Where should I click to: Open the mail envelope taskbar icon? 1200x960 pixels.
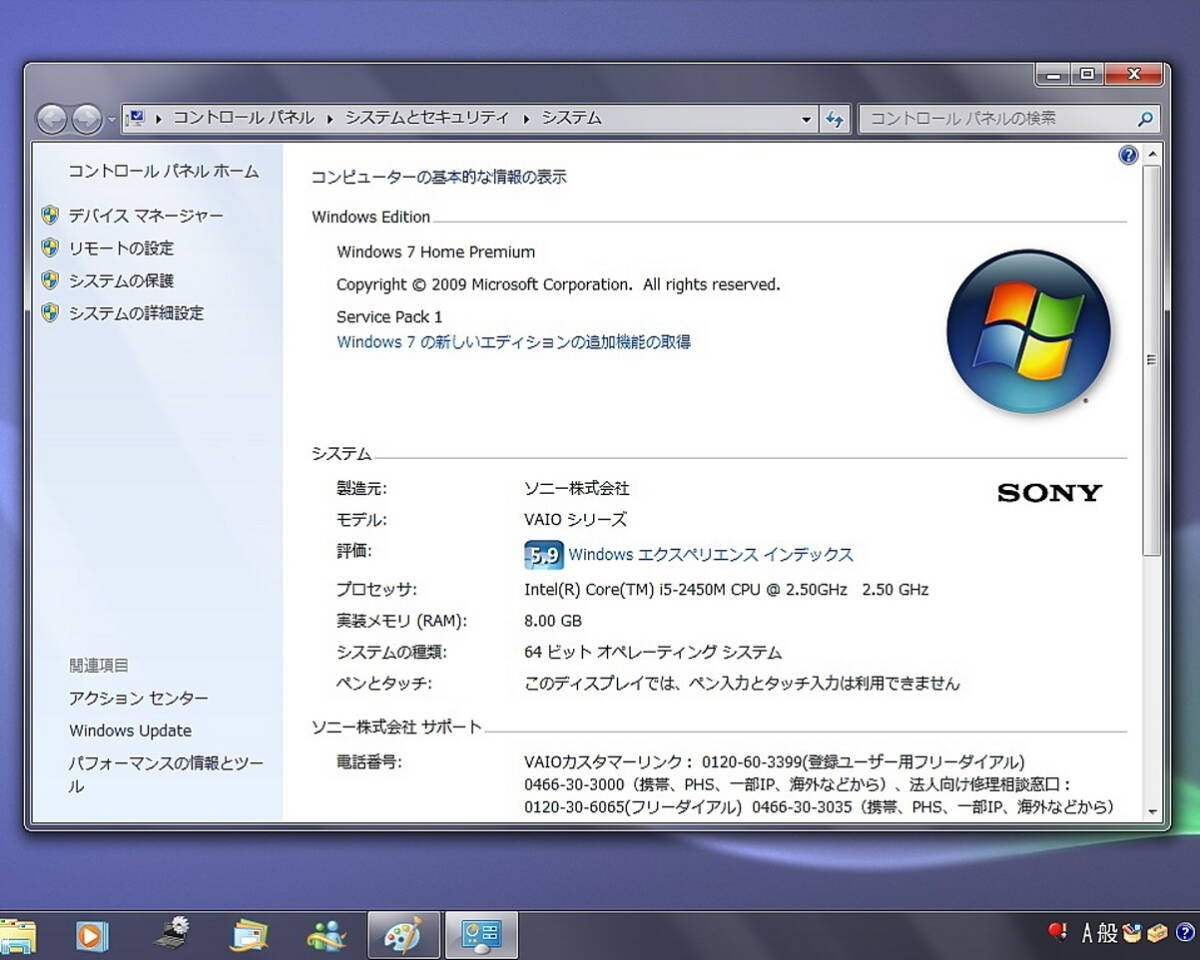click(x=248, y=936)
